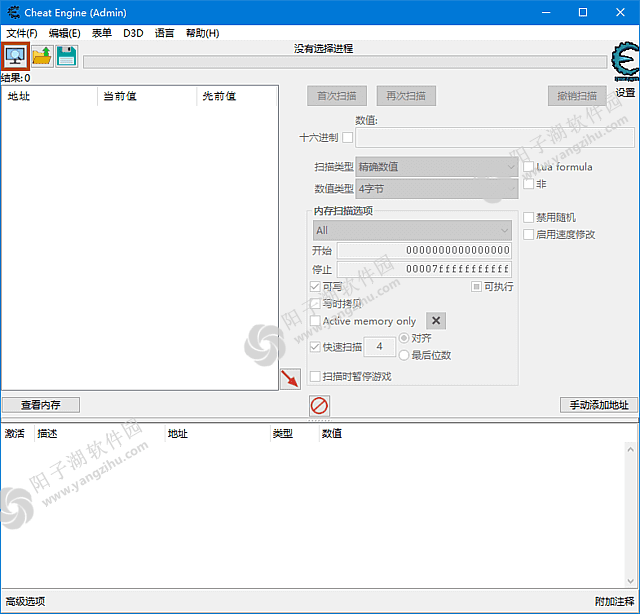Enable 禁用随机 checkbox
Image resolution: width=640 pixels, height=614 pixels.
pos(528,217)
